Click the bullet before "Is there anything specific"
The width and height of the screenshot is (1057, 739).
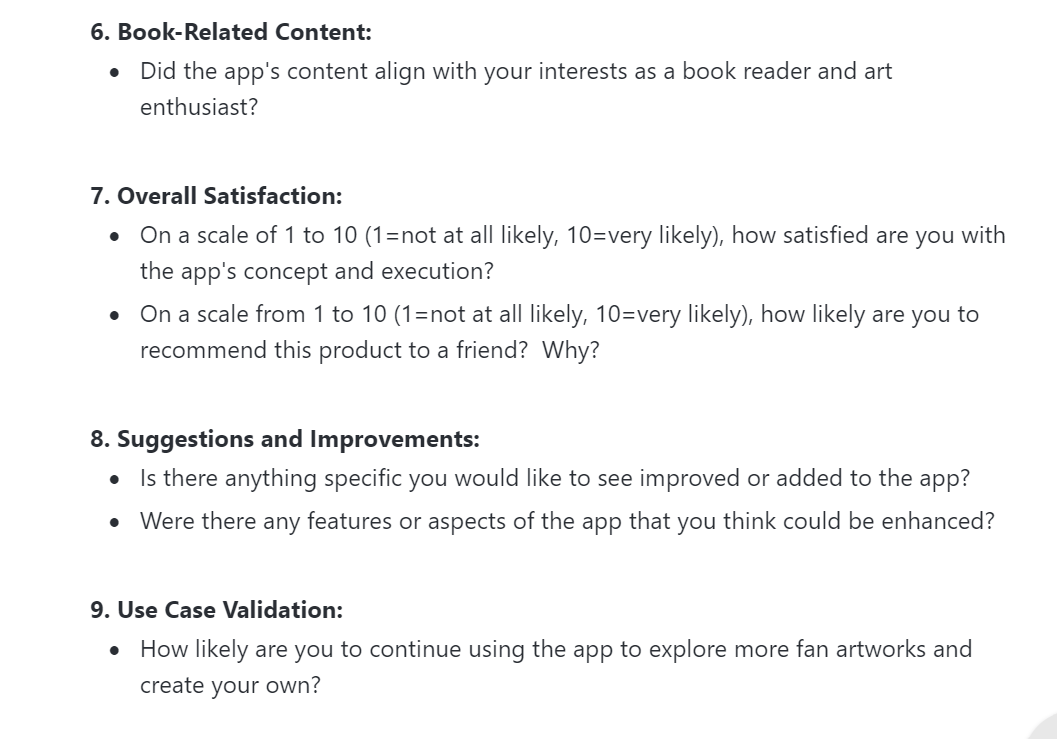115,479
